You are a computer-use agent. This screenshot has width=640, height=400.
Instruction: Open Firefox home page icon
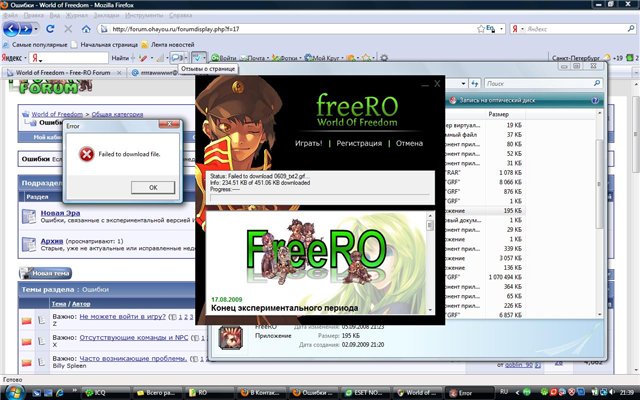(x=86, y=29)
